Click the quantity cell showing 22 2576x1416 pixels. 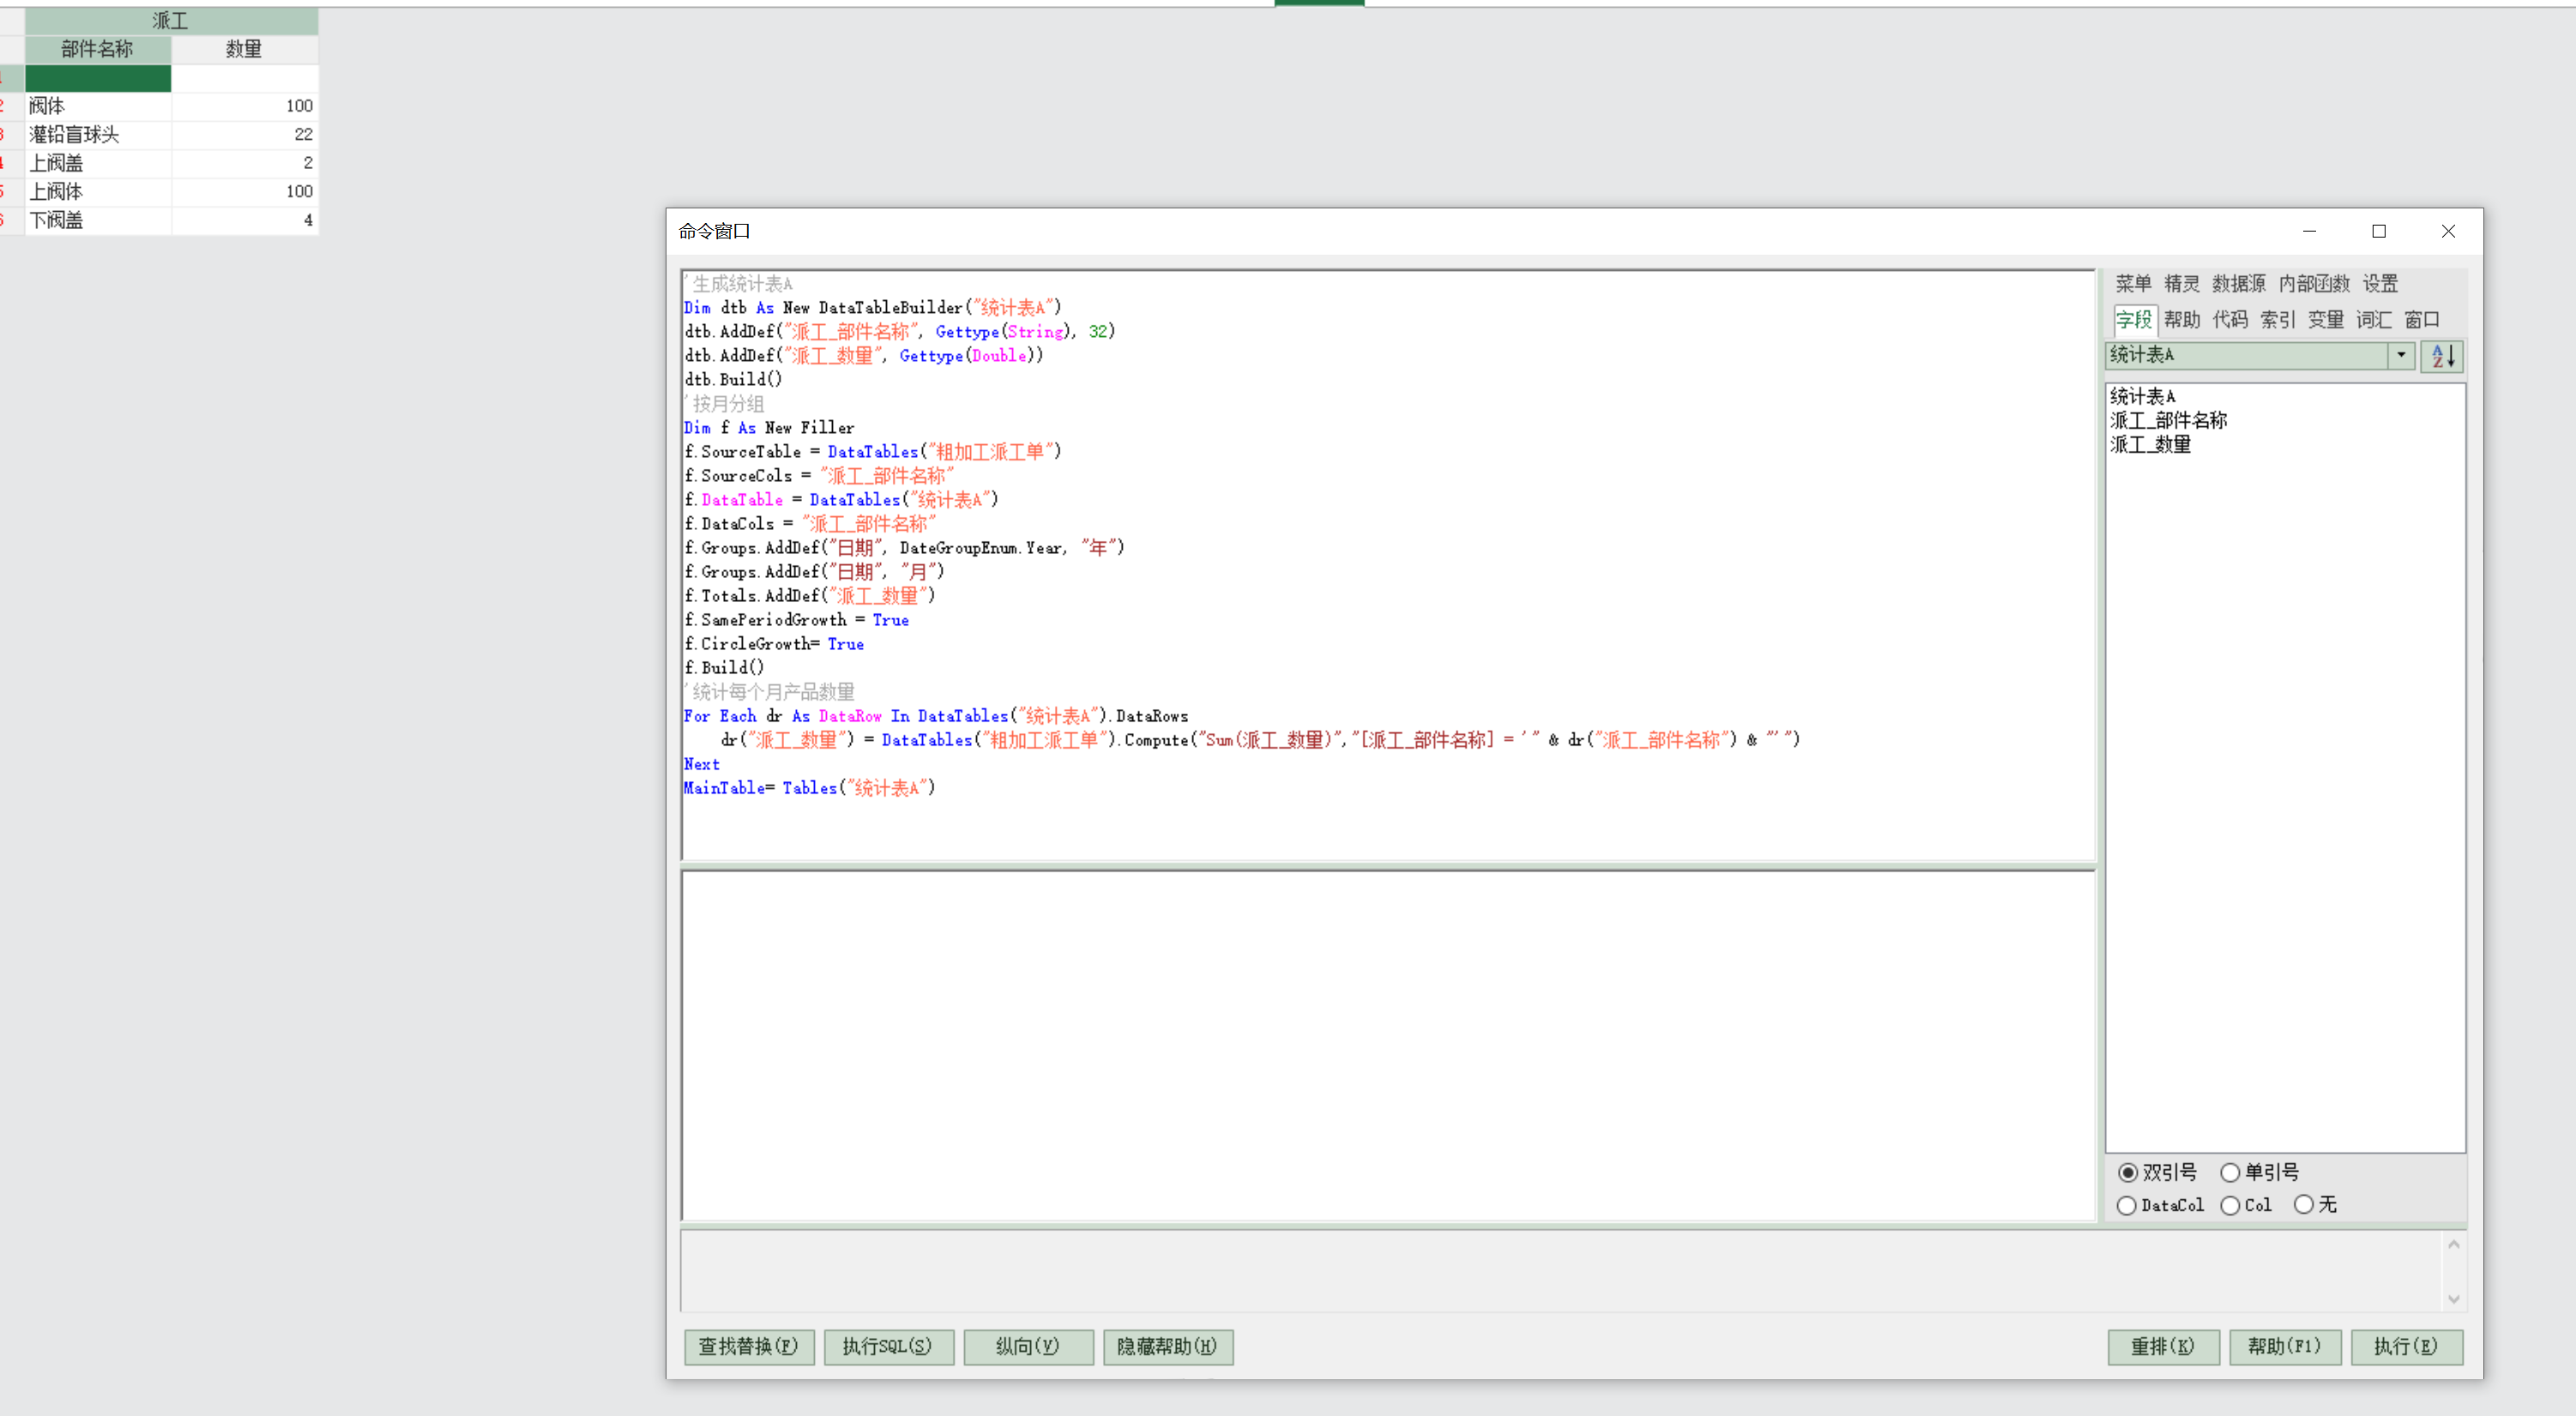pos(244,134)
